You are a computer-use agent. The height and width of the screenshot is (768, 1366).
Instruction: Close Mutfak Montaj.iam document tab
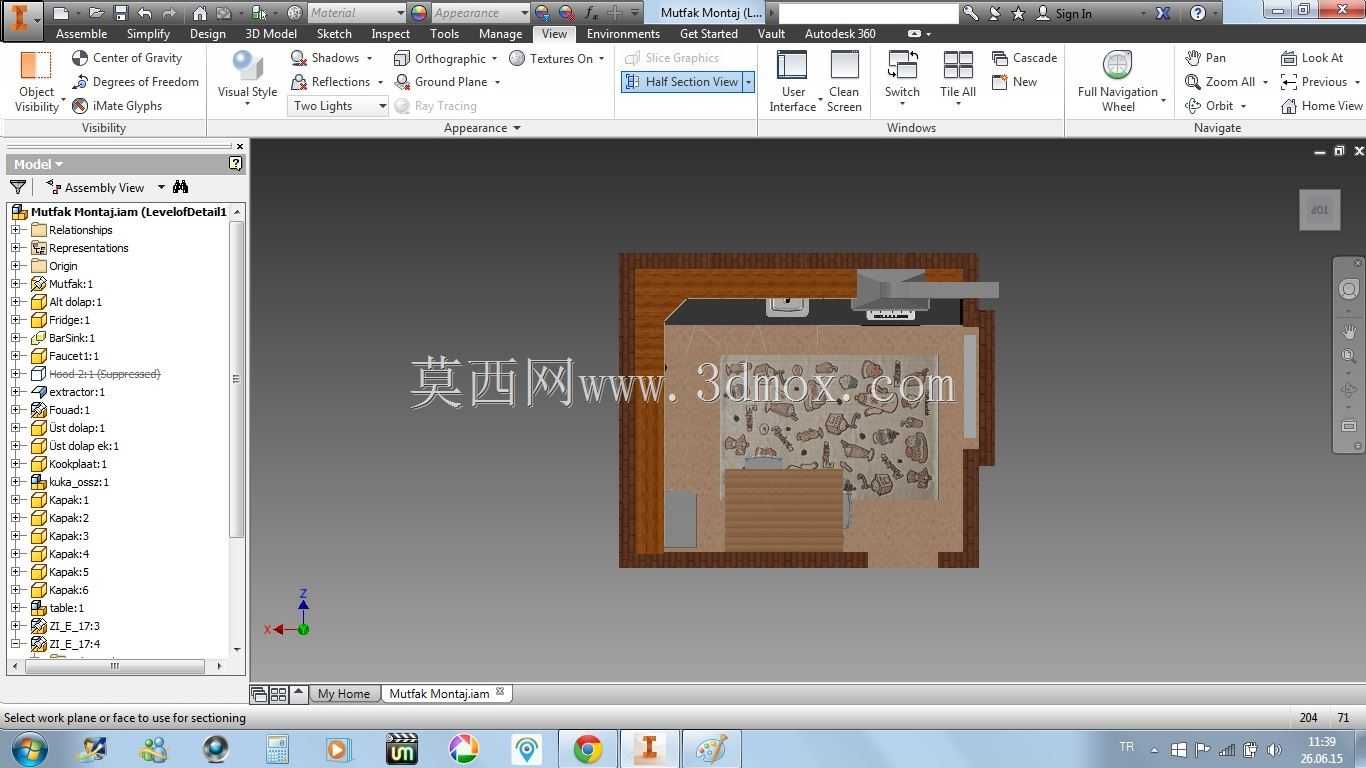pyautogui.click(x=500, y=692)
